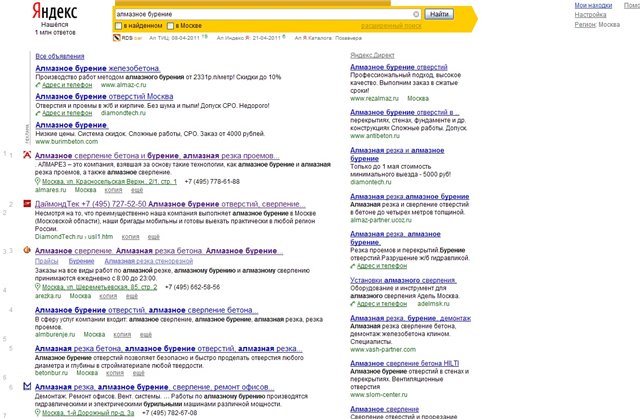Enable the «в Москве» checkbox

[171, 26]
